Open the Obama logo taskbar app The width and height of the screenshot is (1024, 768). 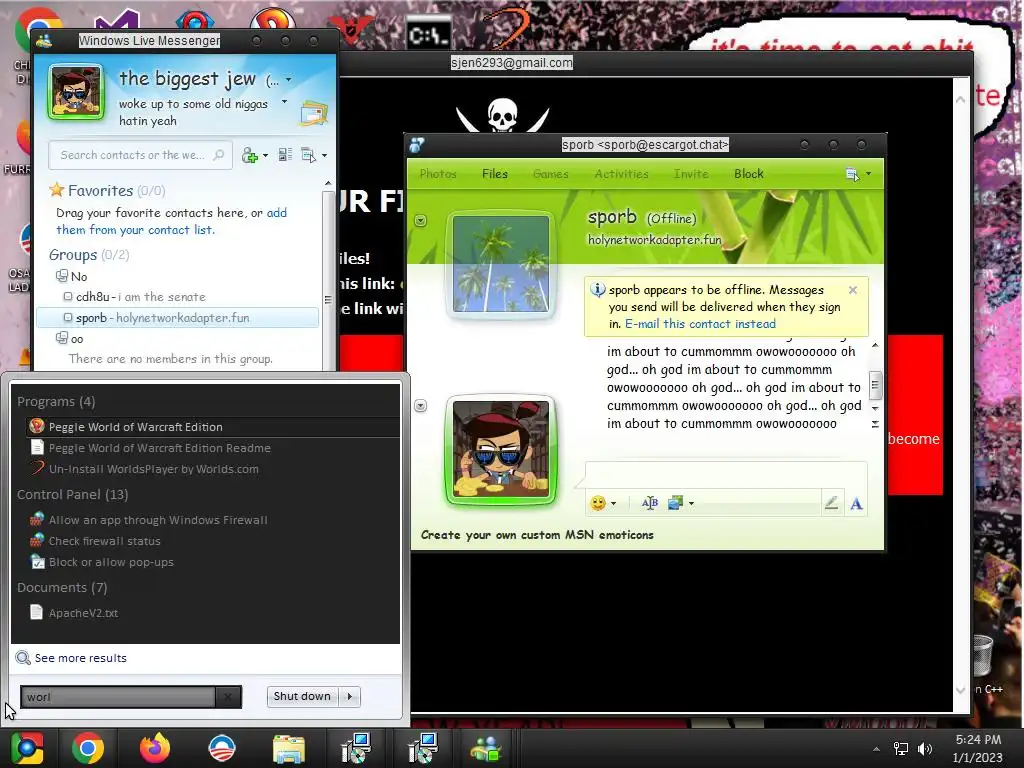tap(222, 748)
